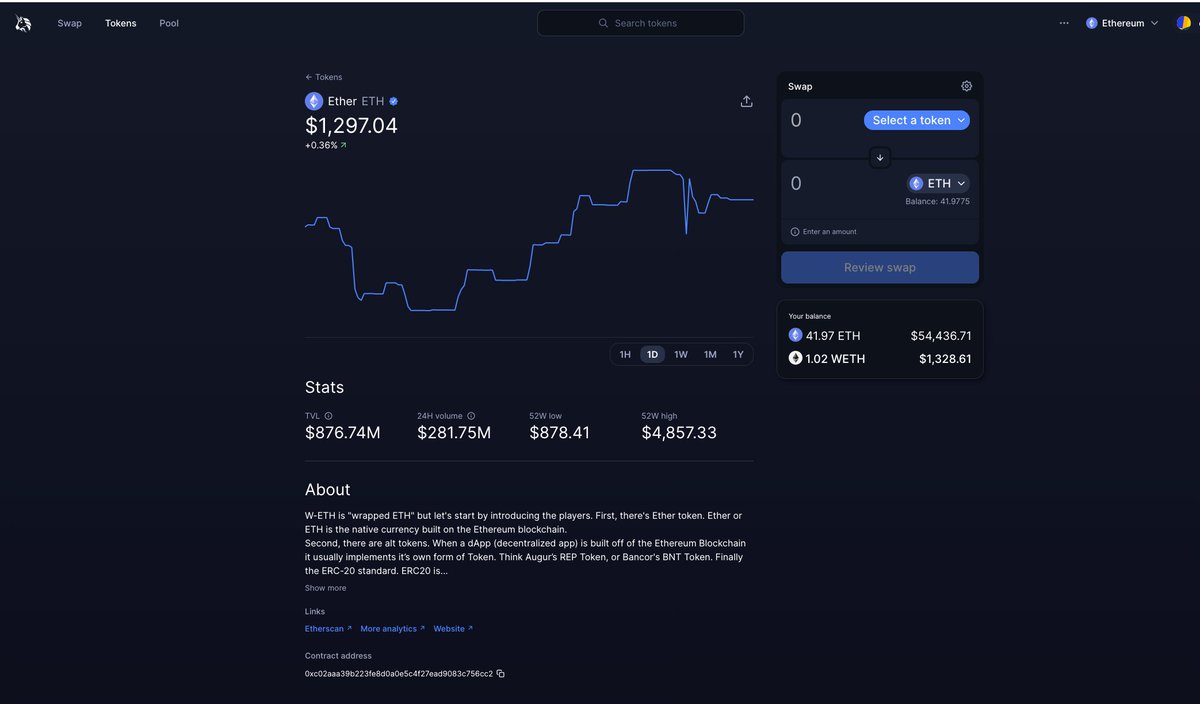Click the bottom ETH amount input
This screenshot has width=1200, height=704.
(x=845, y=183)
